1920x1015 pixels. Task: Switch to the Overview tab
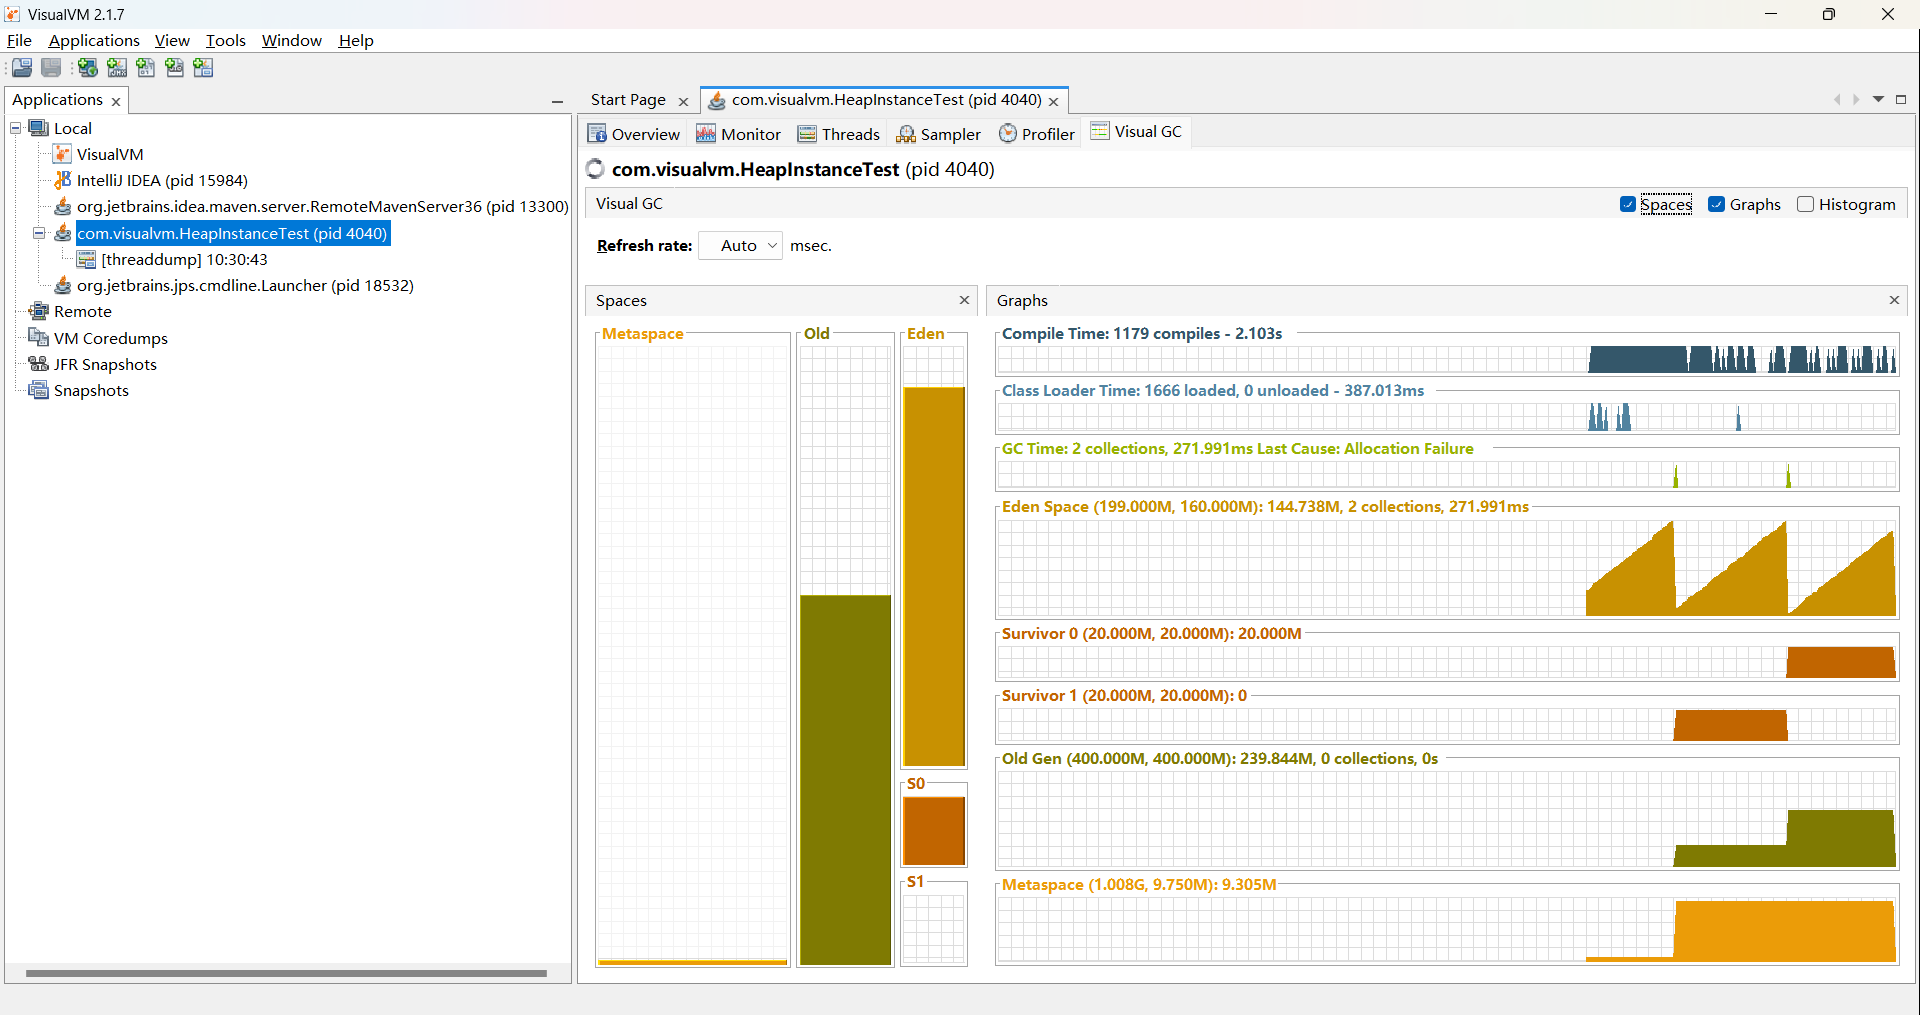(x=633, y=134)
